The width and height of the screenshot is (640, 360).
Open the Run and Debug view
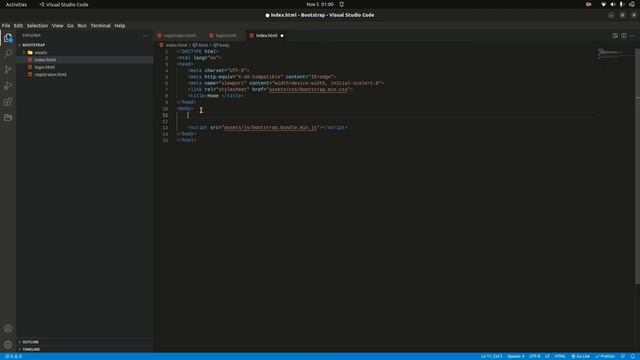(x=8, y=86)
